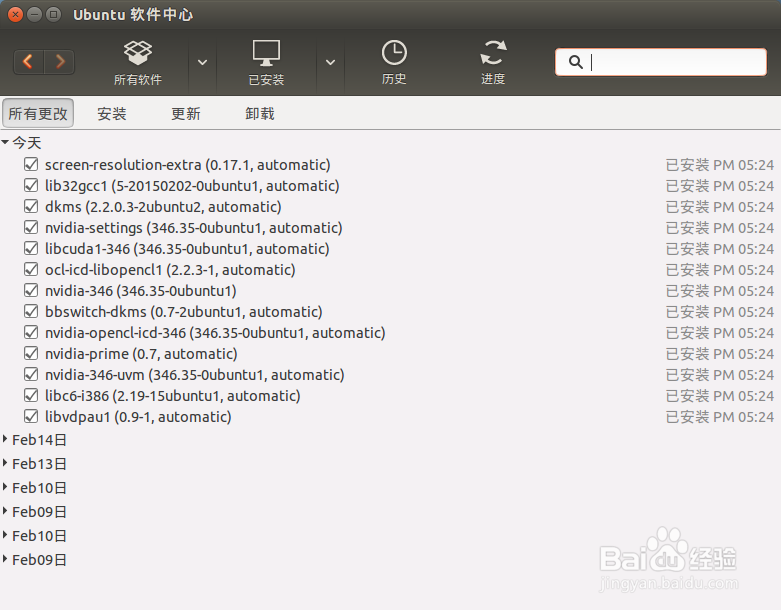Expand the Feb13日 group

click(x=5, y=463)
